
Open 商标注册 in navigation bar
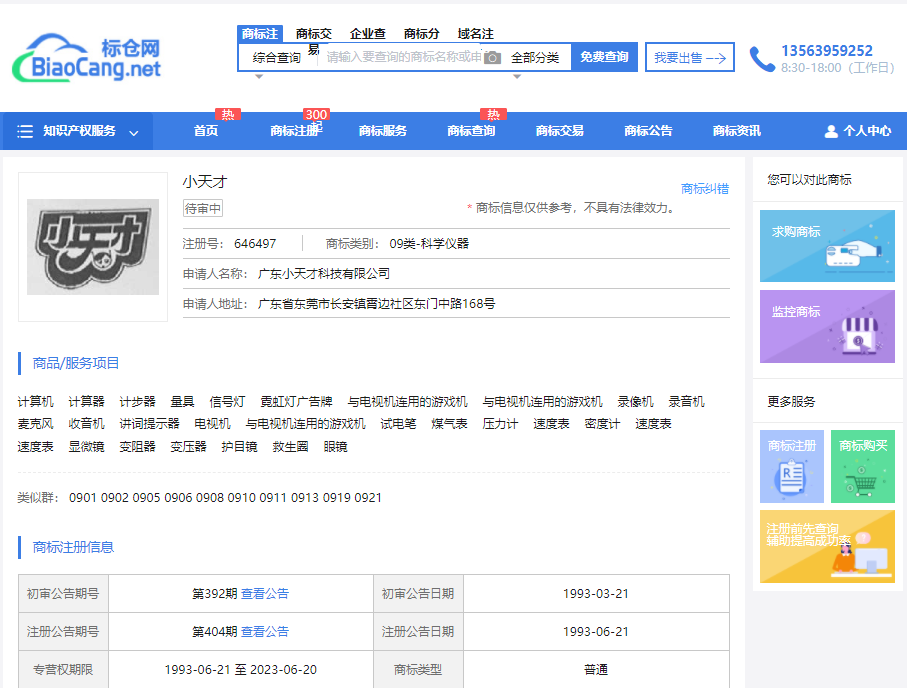295,131
